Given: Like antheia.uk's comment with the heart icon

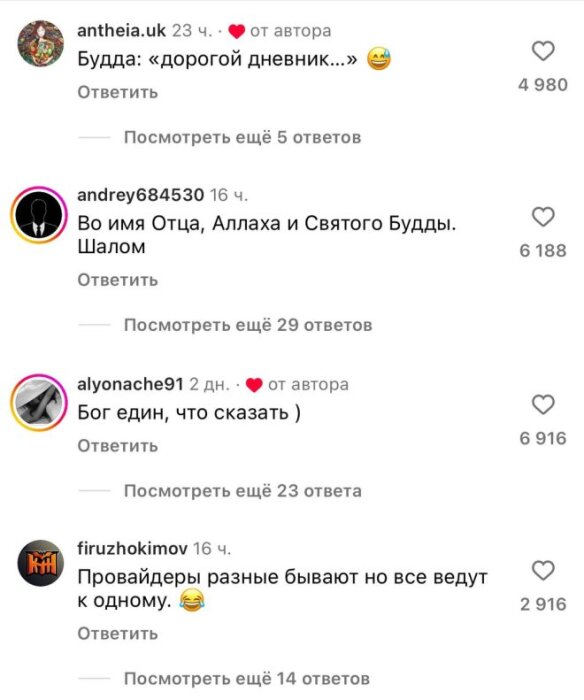Looking at the screenshot, I should pyautogui.click(x=543, y=51).
